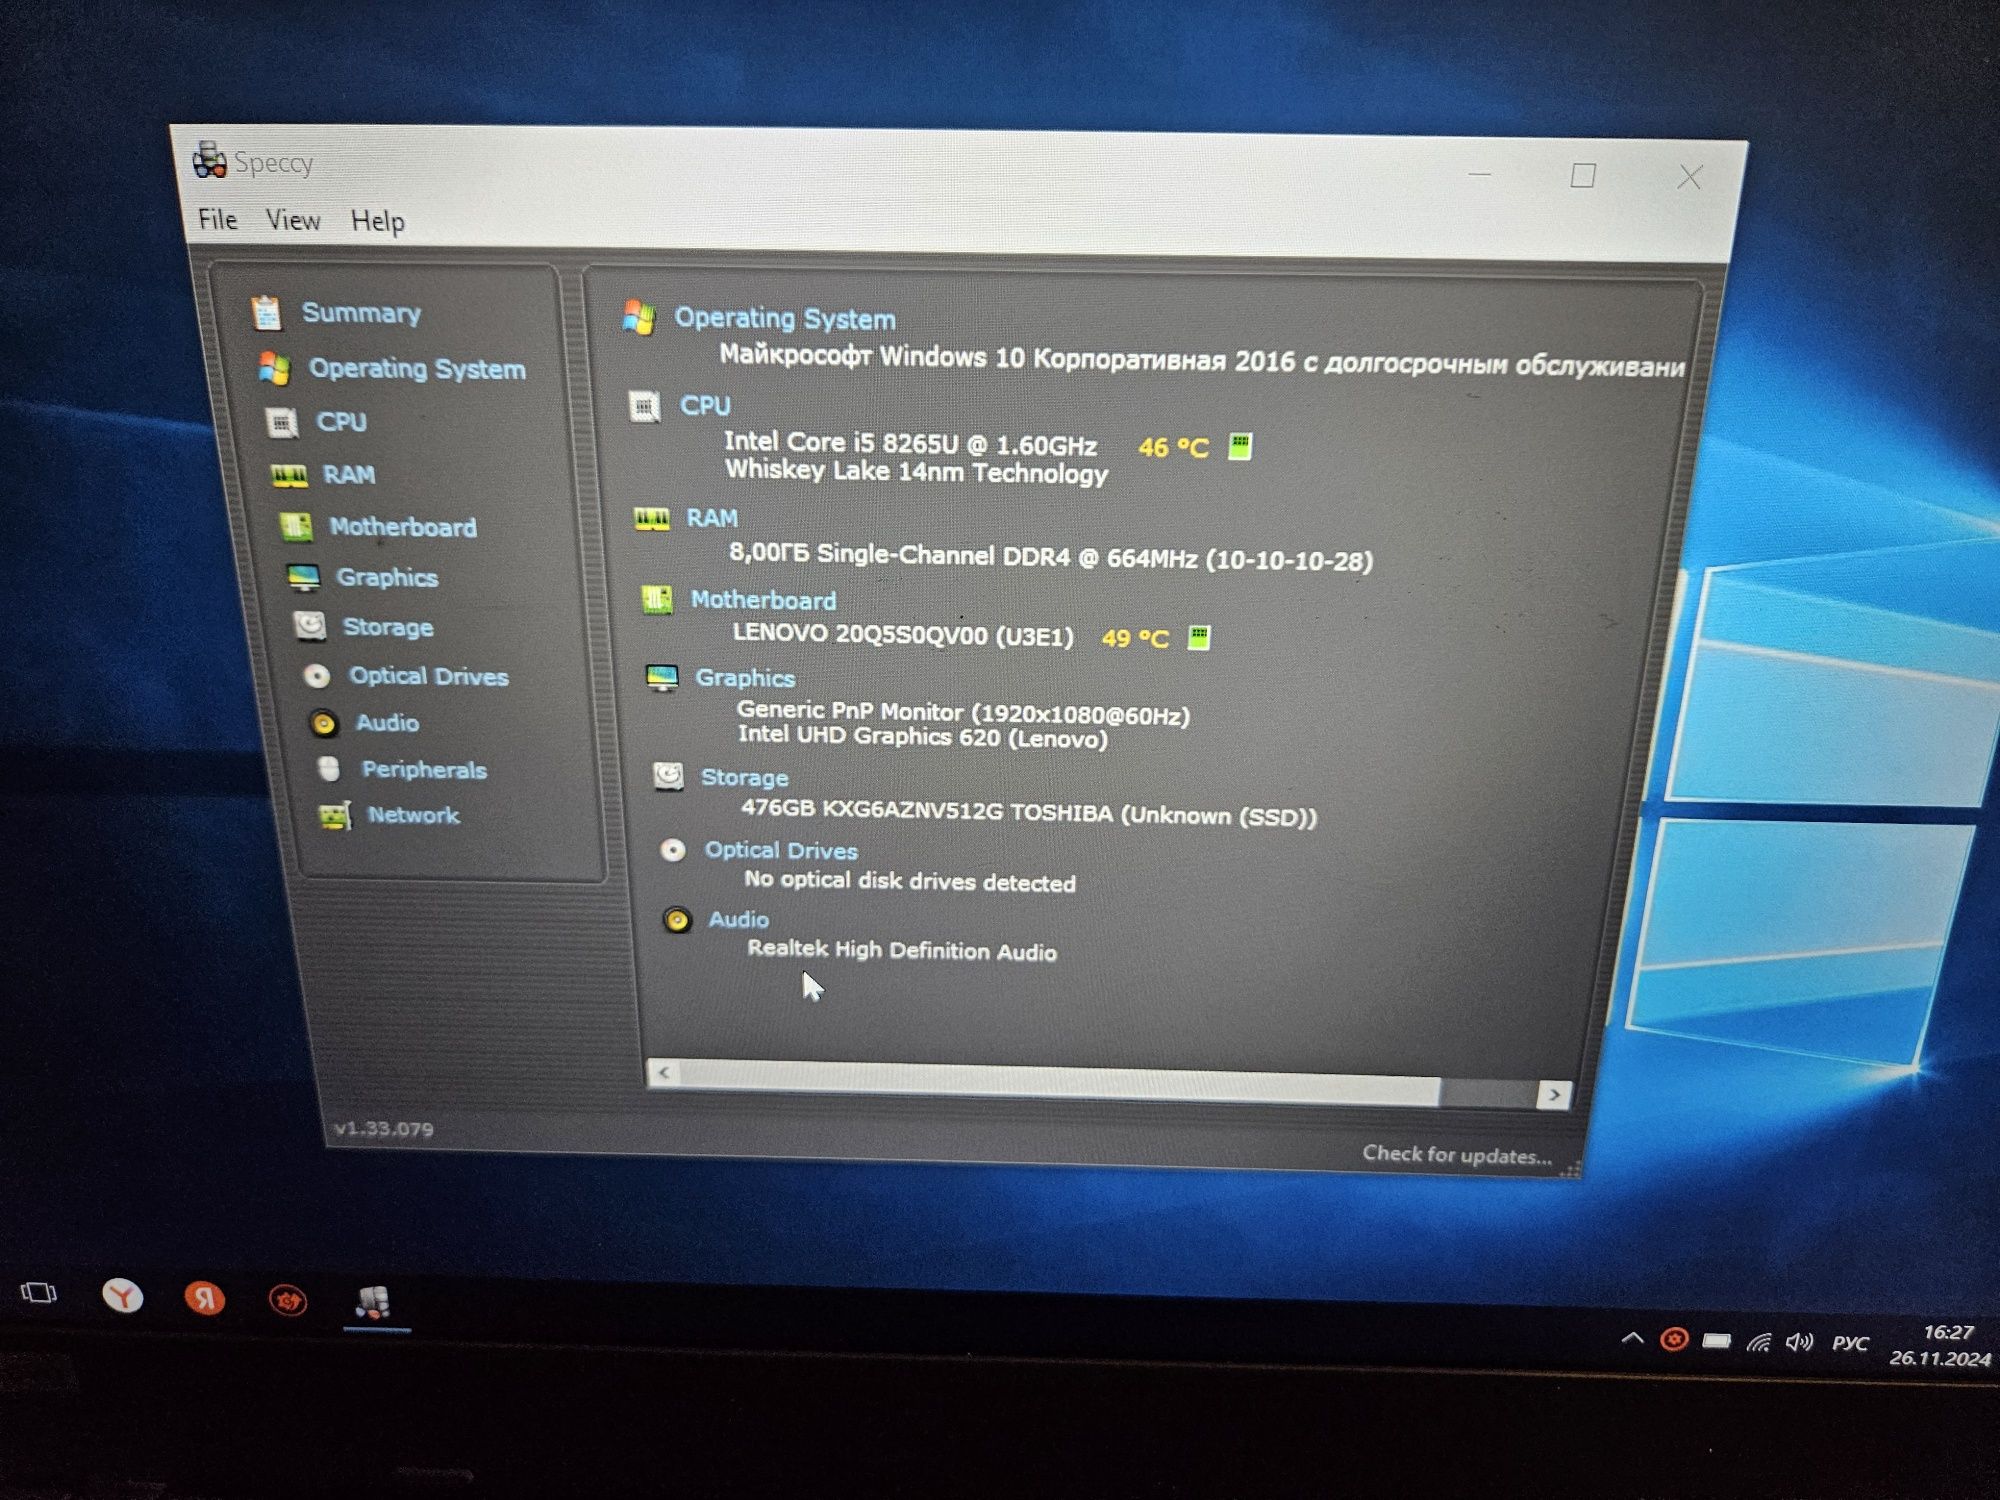The width and height of the screenshot is (2000, 1500).
Task: Go to Optical Drives in the sidebar
Action: coord(429,676)
